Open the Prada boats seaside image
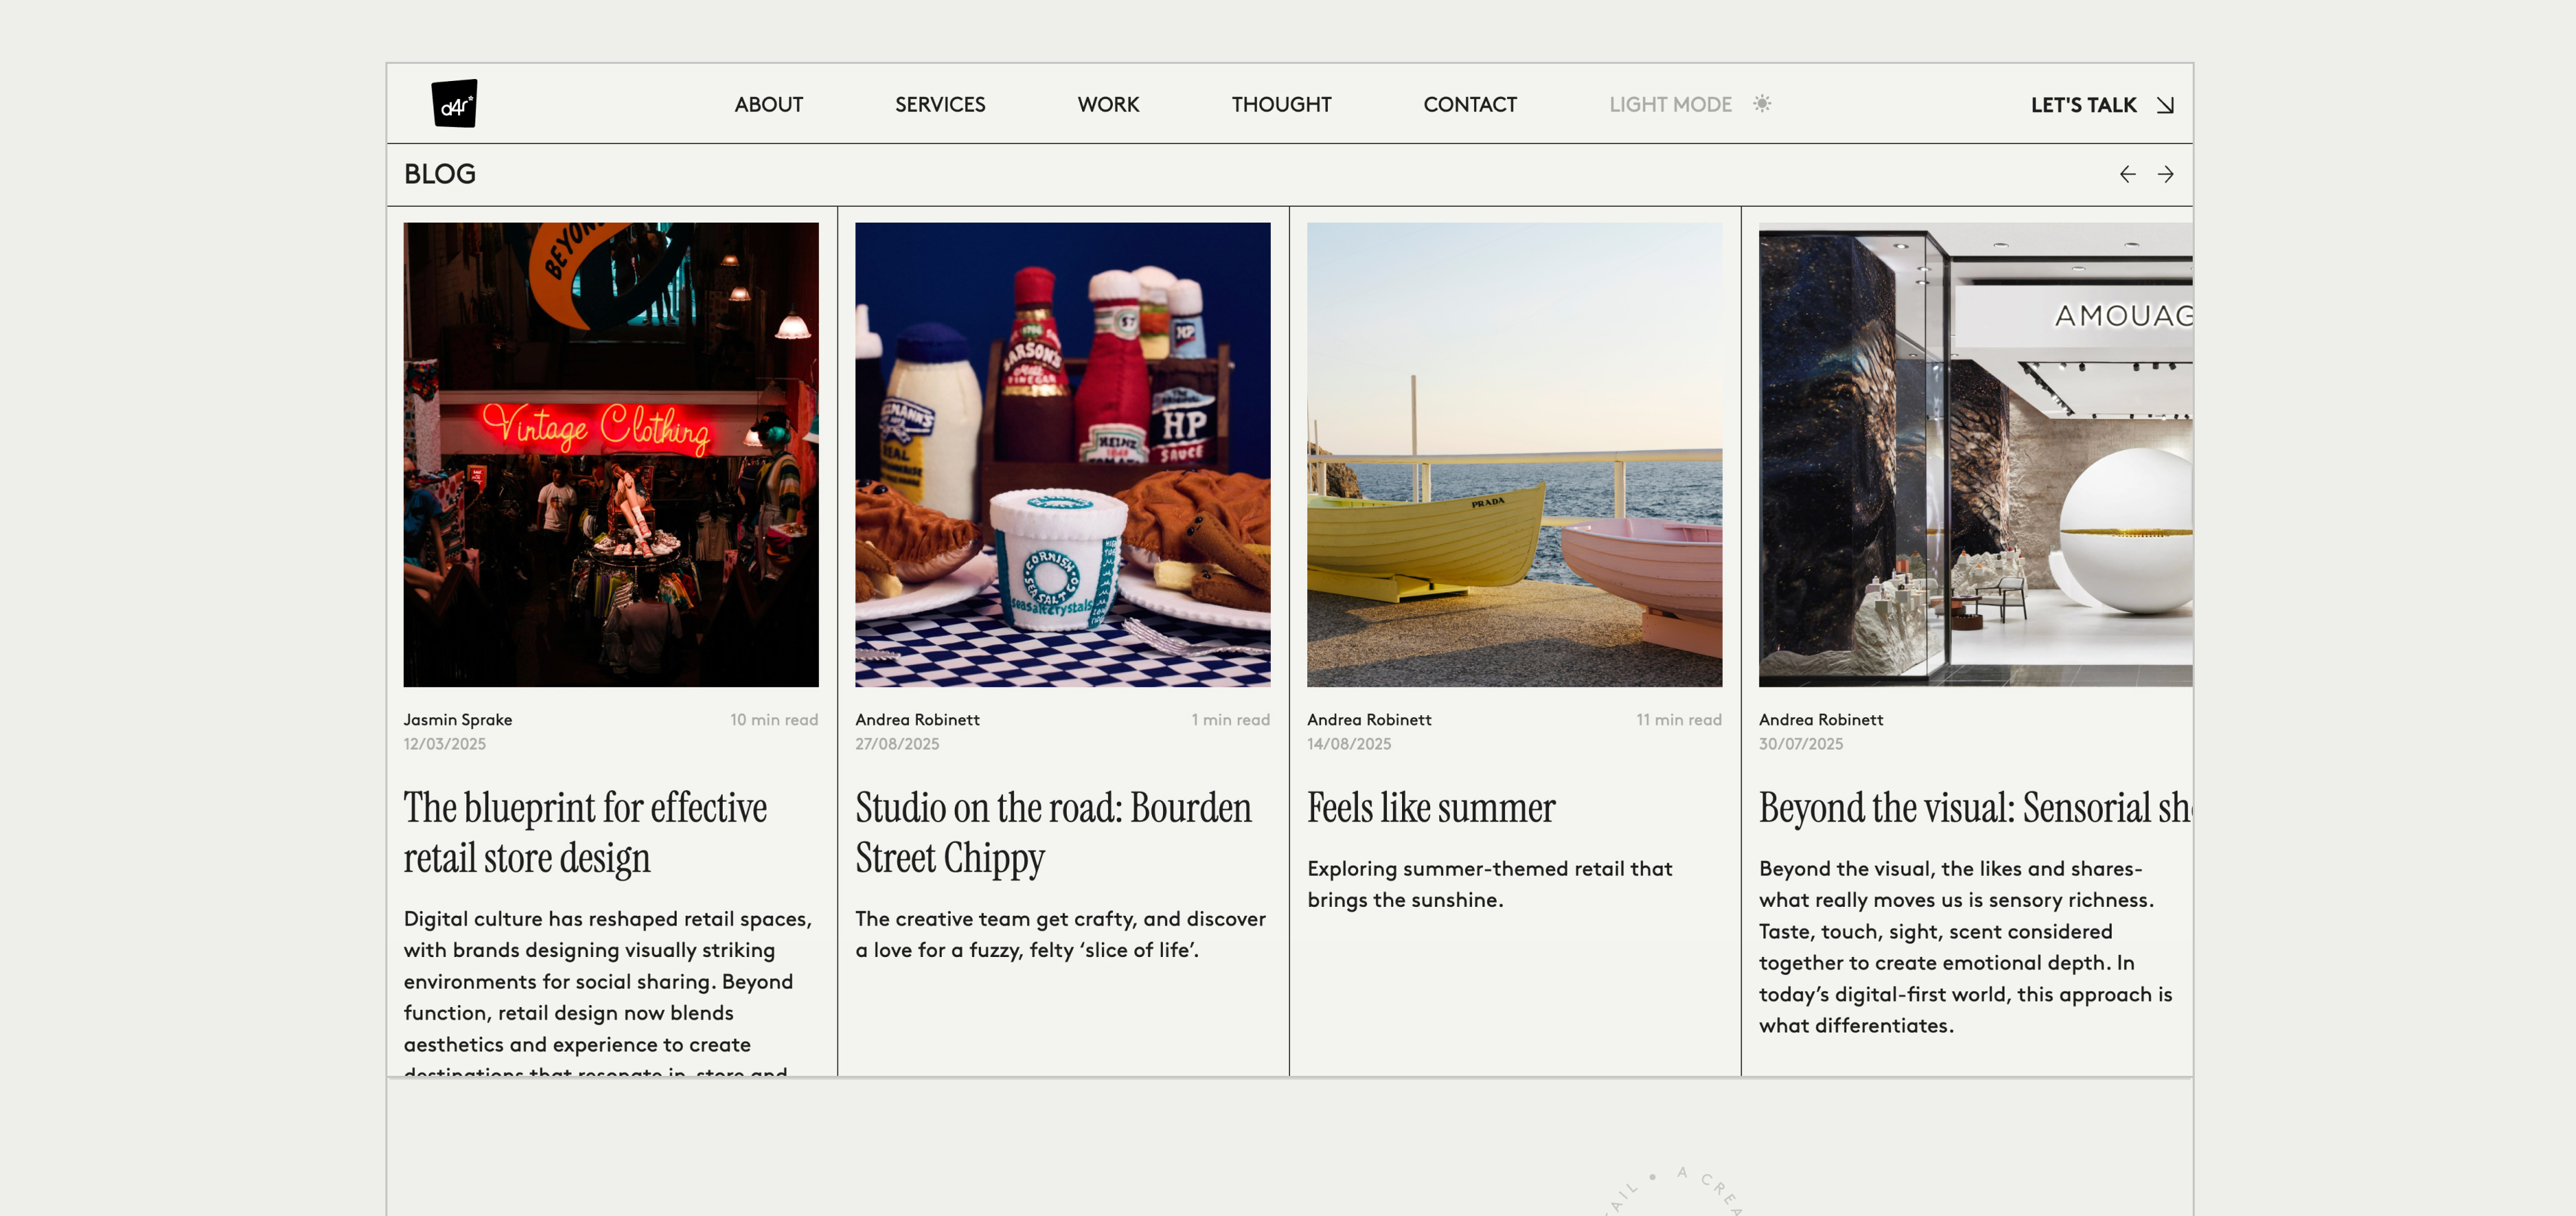 pos(1514,454)
